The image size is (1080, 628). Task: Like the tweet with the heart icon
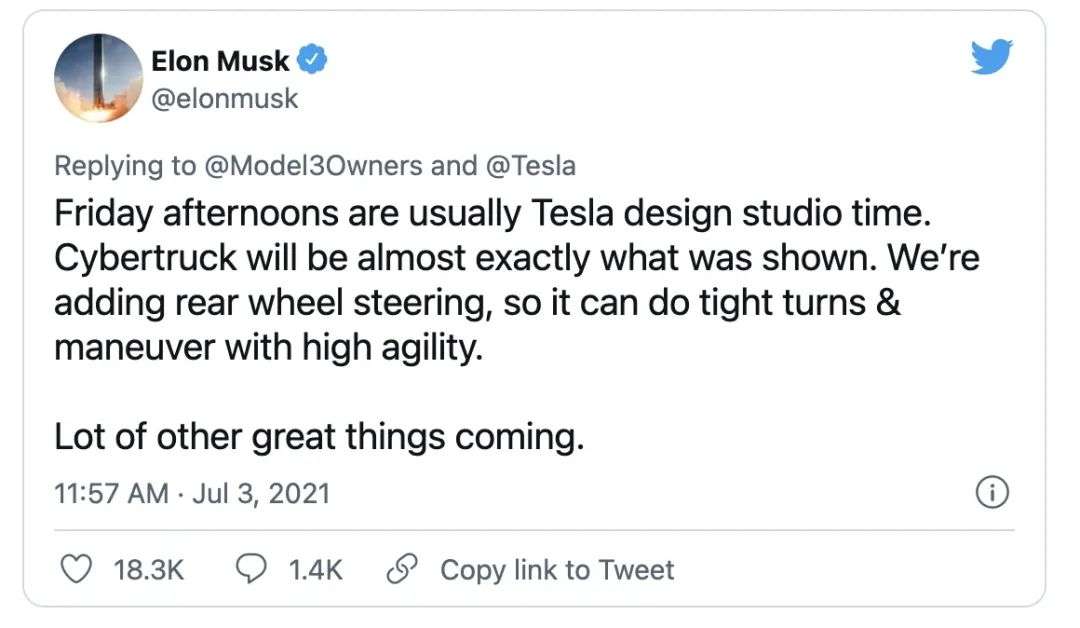click(x=77, y=569)
